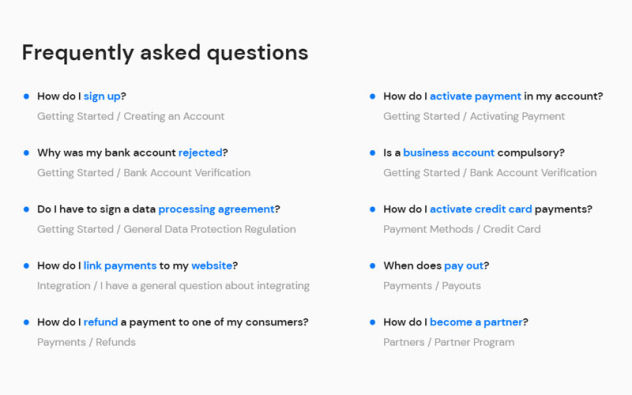Open General Data Protection Regulation category path
This screenshot has width=632, height=395.
[166, 229]
